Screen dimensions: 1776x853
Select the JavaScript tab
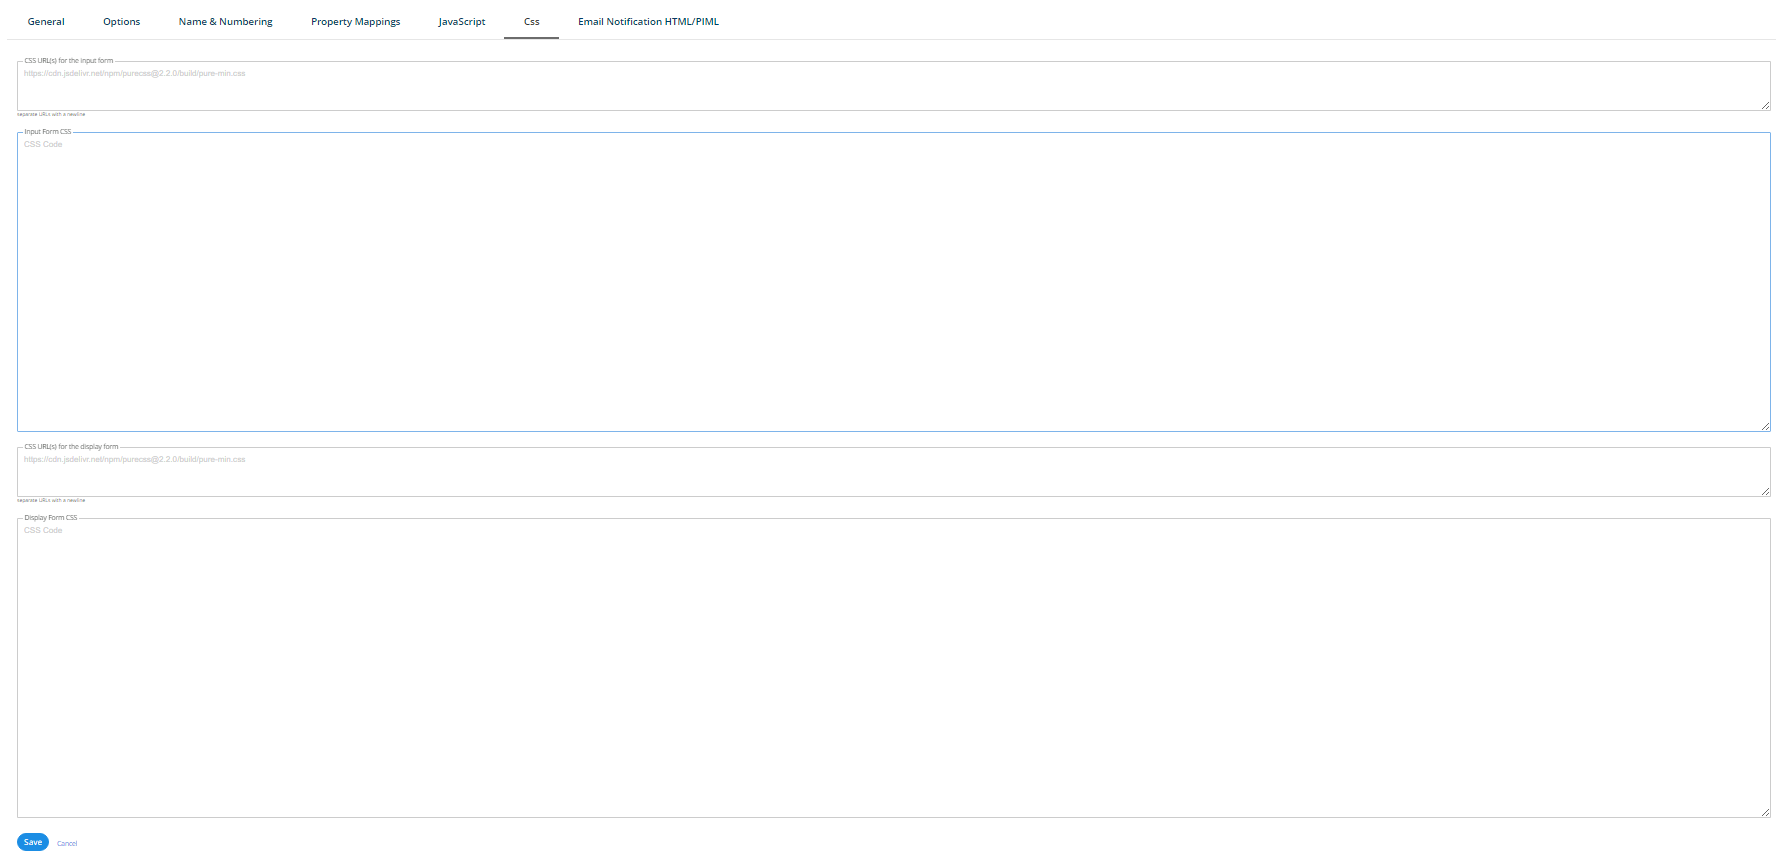[462, 21]
